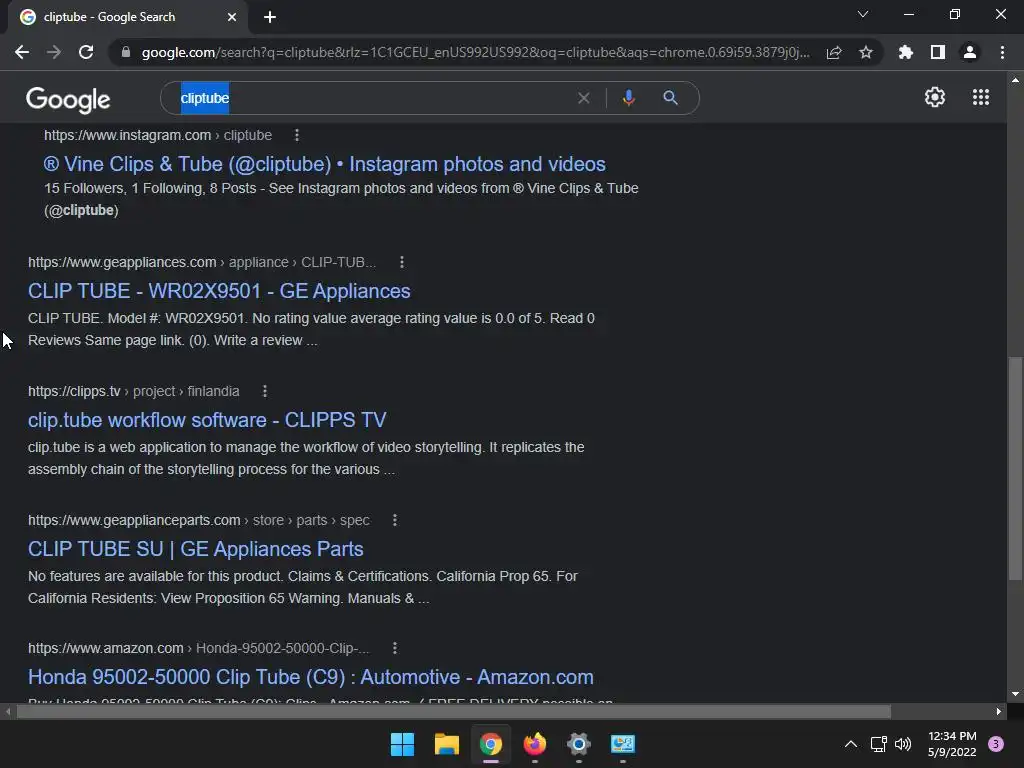1024x768 pixels.
Task: Go back using the browser back arrow
Action: pyautogui.click(x=22, y=52)
